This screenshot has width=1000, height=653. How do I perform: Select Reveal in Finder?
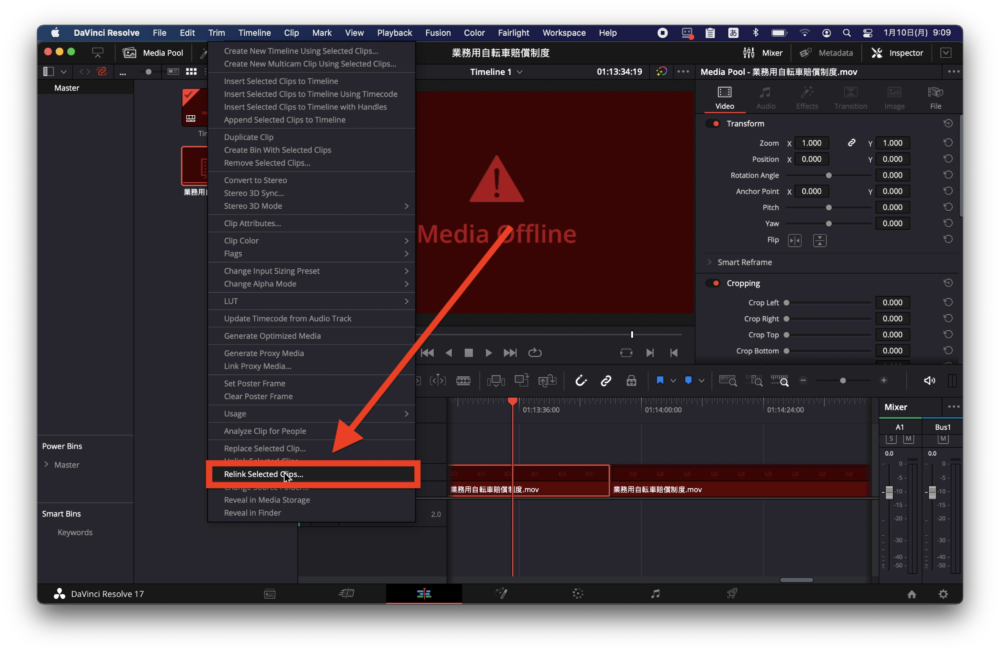(312, 513)
